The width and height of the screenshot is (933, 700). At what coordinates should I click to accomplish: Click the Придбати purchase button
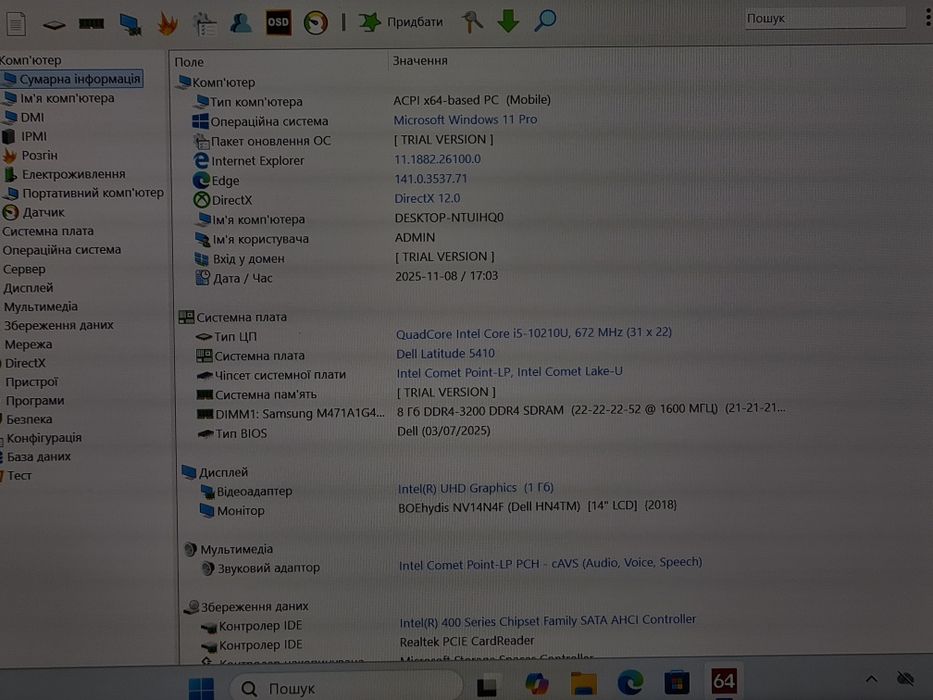[x=401, y=22]
